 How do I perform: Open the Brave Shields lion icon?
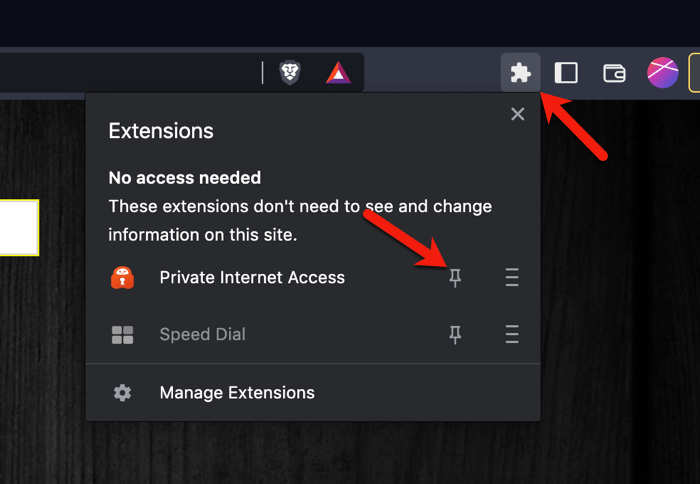(290, 73)
